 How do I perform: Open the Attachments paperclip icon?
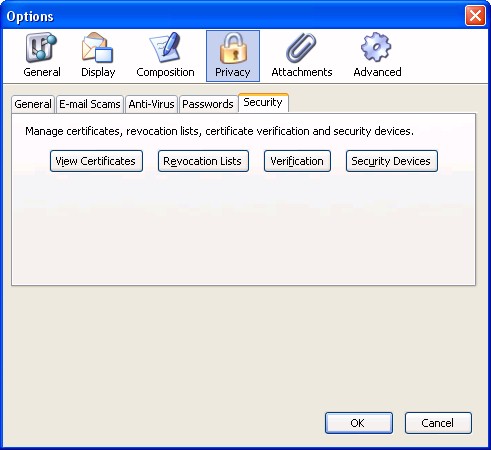[x=301, y=48]
